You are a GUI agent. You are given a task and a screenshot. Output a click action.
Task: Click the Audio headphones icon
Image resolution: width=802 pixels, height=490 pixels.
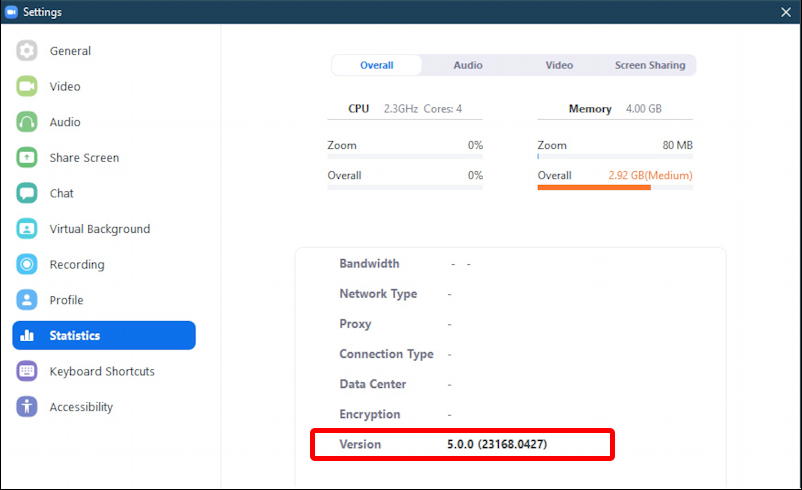27,122
